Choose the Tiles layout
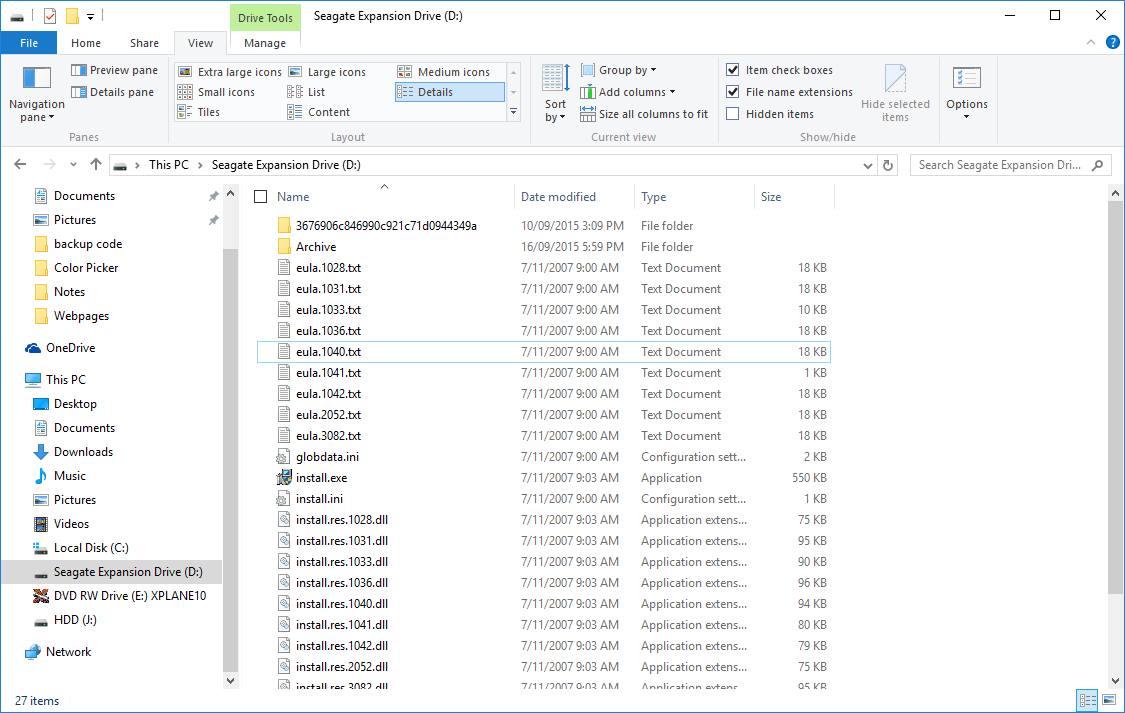Image resolution: width=1125 pixels, height=713 pixels. 207,111
